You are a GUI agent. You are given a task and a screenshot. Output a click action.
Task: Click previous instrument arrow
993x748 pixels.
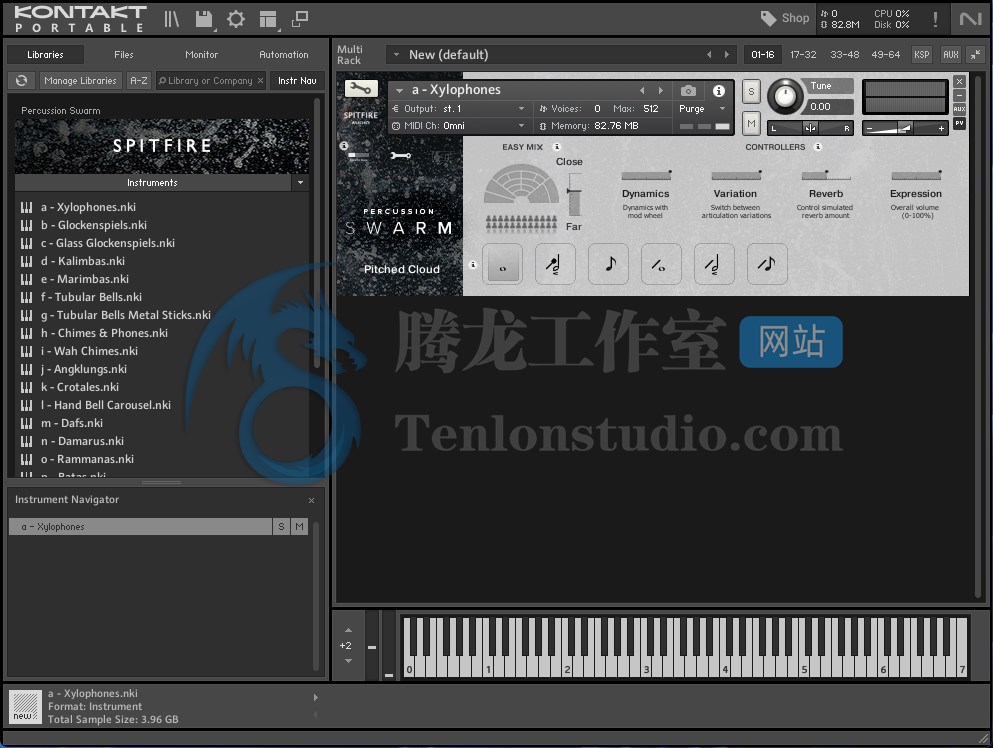(642, 91)
